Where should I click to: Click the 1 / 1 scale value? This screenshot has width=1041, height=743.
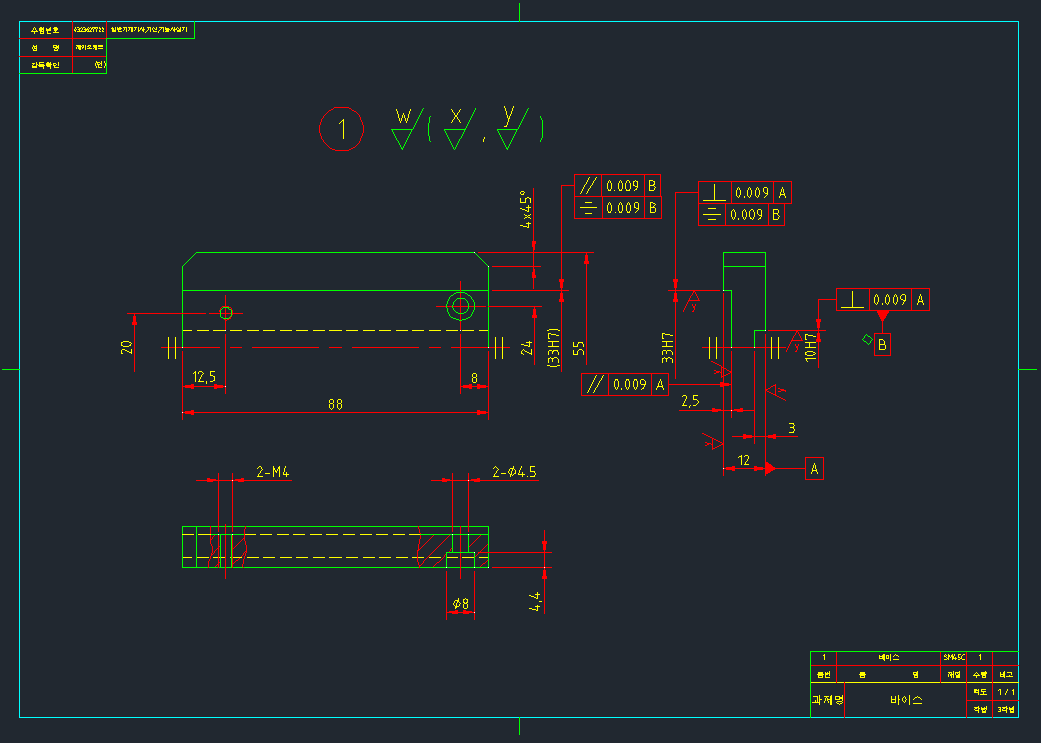click(x=1006, y=692)
